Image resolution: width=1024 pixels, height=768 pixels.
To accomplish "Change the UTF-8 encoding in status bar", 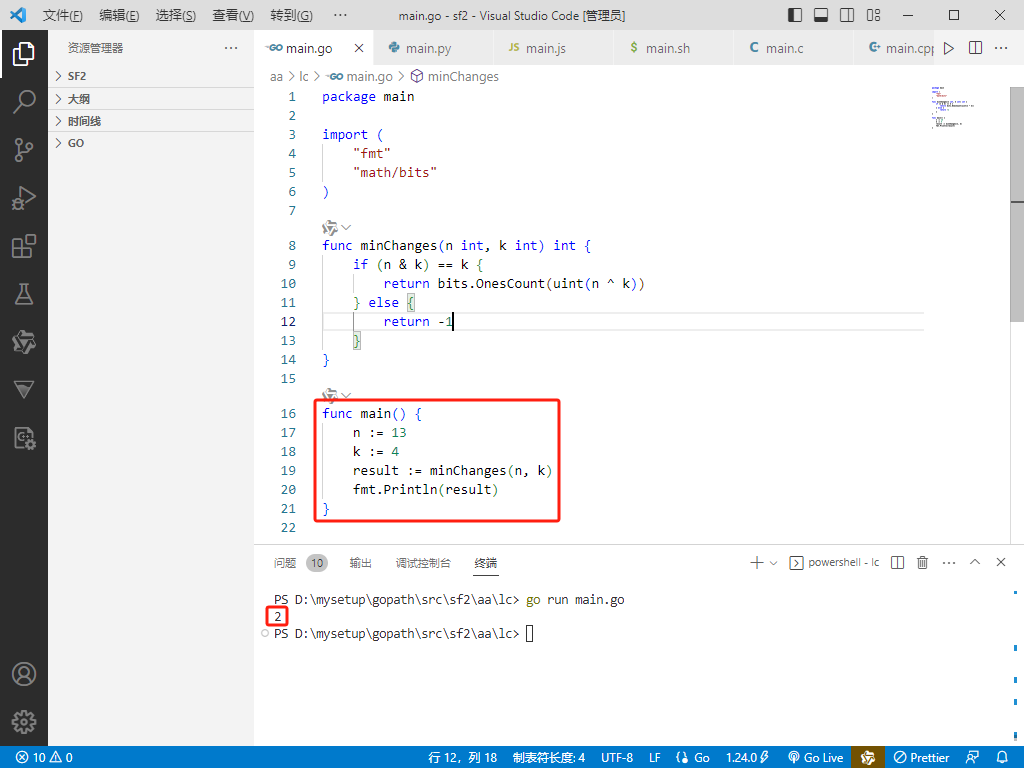I will (x=616, y=758).
